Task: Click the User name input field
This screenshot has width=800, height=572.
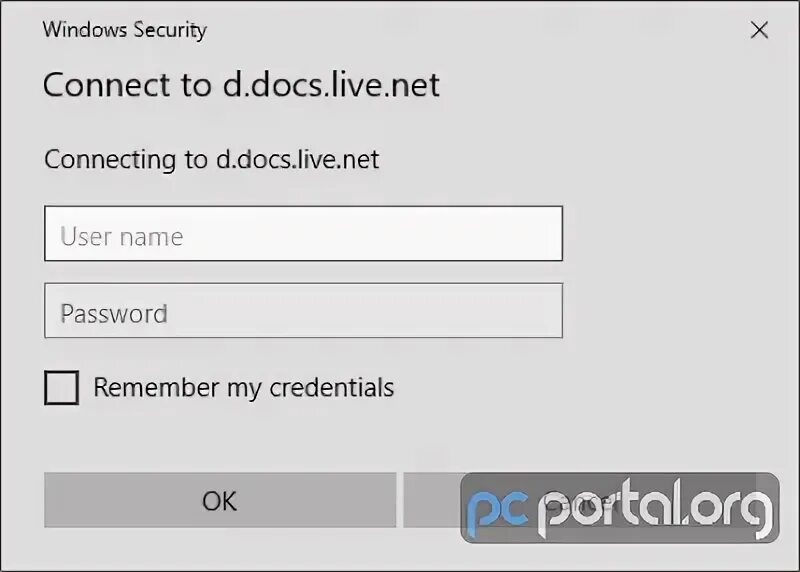Action: pyautogui.click(x=304, y=234)
